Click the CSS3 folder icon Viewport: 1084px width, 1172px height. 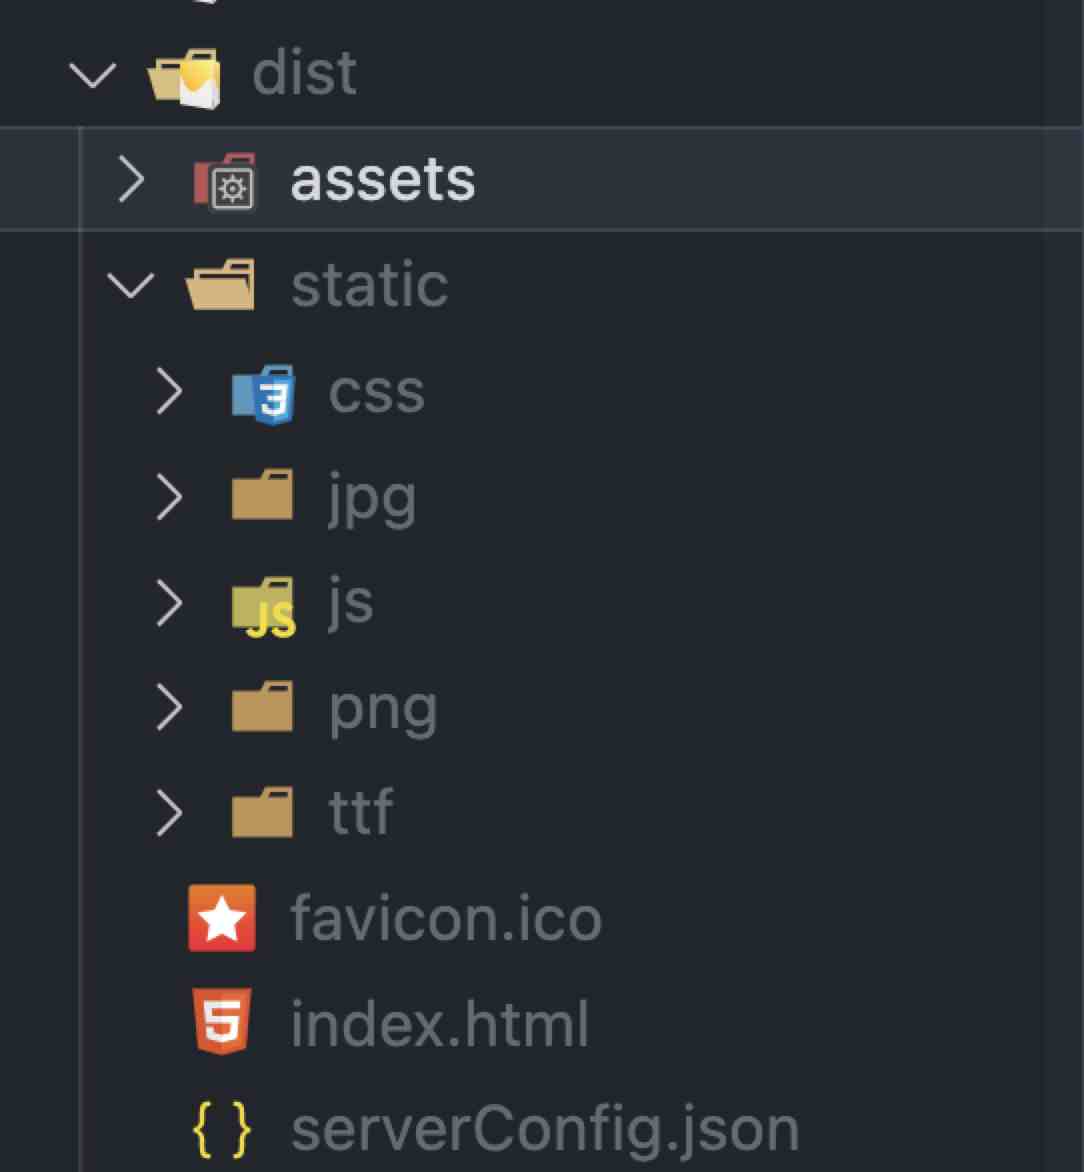pos(263,393)
